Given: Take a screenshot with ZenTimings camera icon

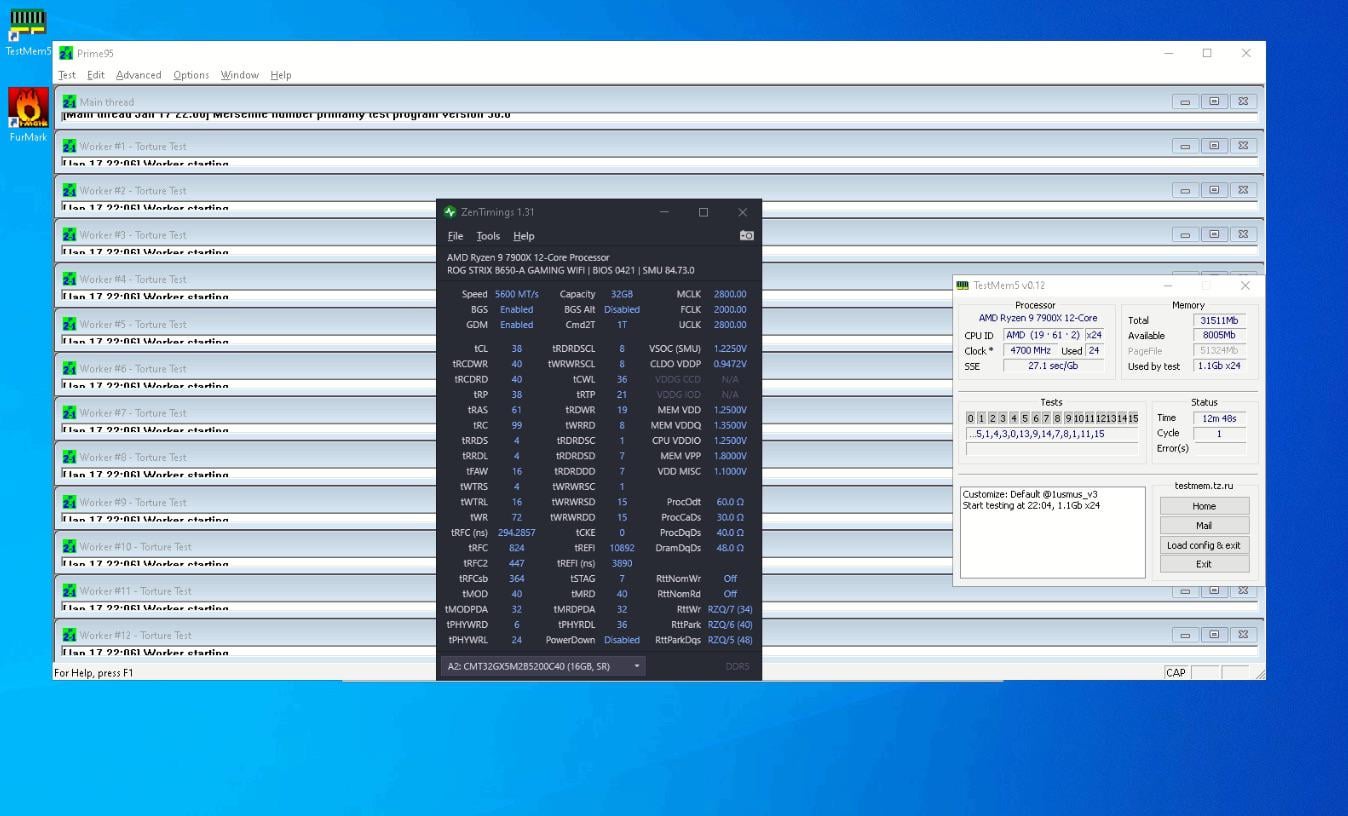Looking at the screenshot, I should 746,236.
